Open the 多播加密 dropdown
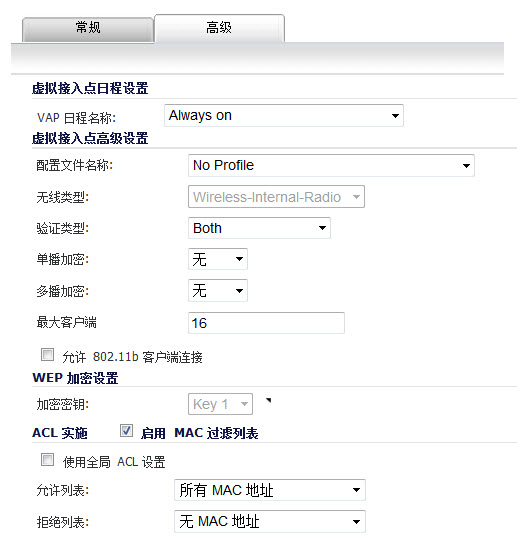The width and height of the screenshot is (517, 545). pos(218,290)
